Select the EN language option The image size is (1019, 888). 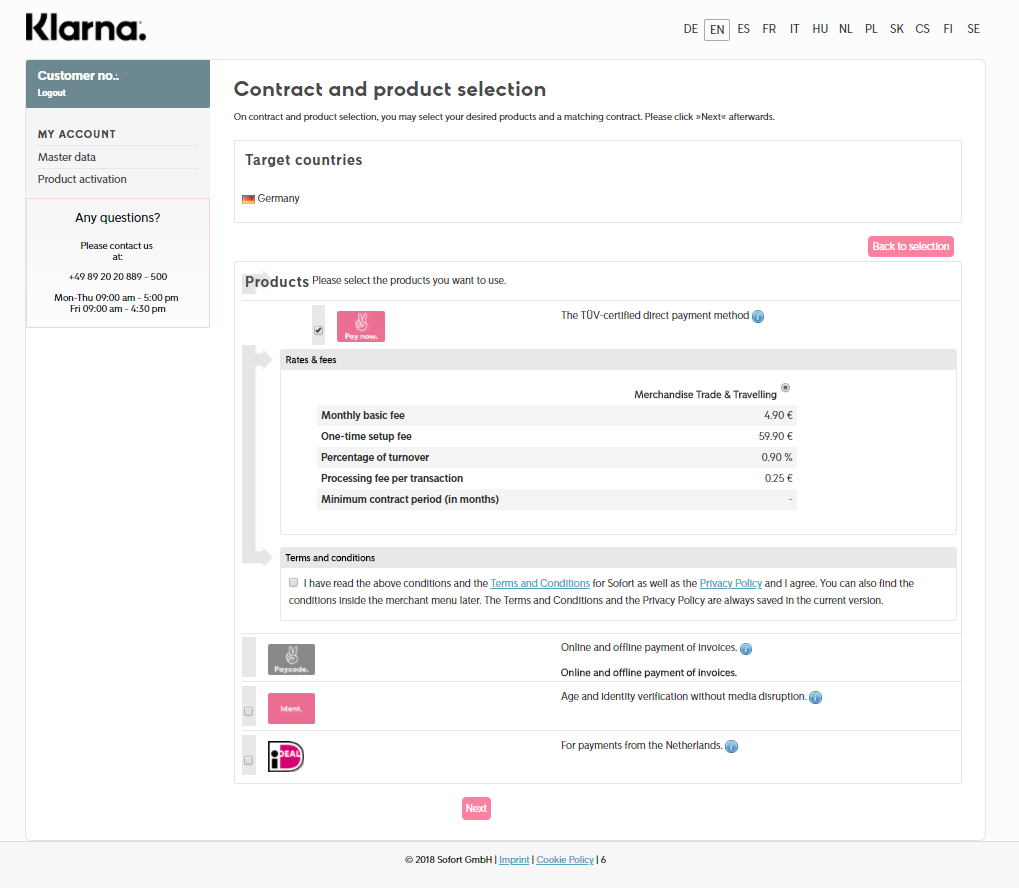[x=717, y=29]
